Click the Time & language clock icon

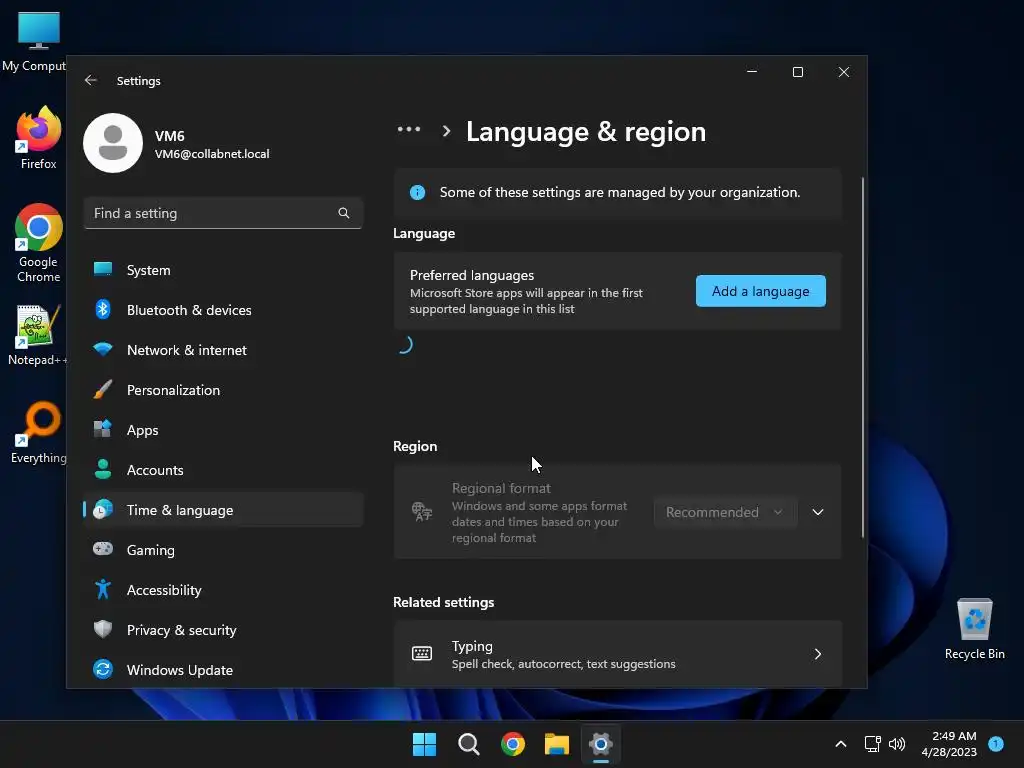pos(103,509)
